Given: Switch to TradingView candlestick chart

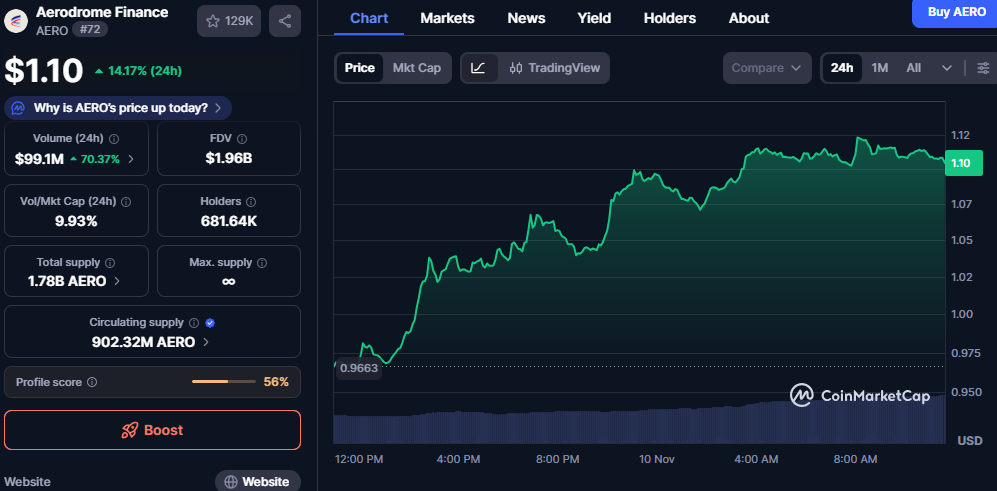Looking at the screenshot, I should coord(554,68).
